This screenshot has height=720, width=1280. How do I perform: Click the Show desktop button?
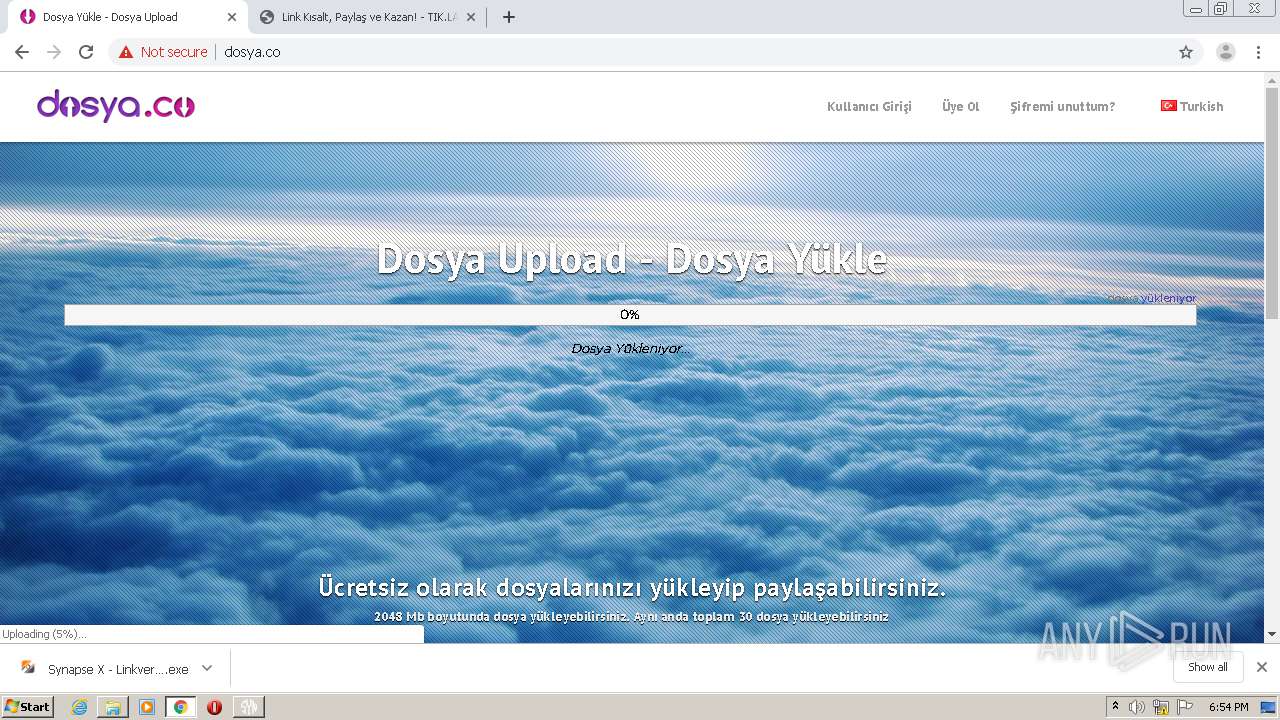pos(1270,707)
